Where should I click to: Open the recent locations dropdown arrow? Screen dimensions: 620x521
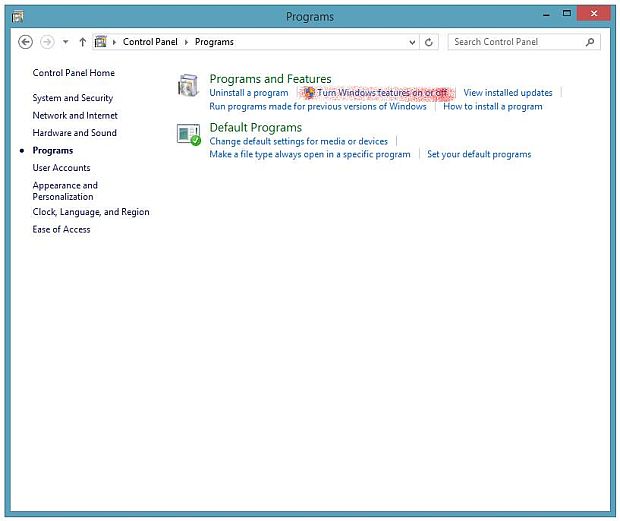coord(66,42)
